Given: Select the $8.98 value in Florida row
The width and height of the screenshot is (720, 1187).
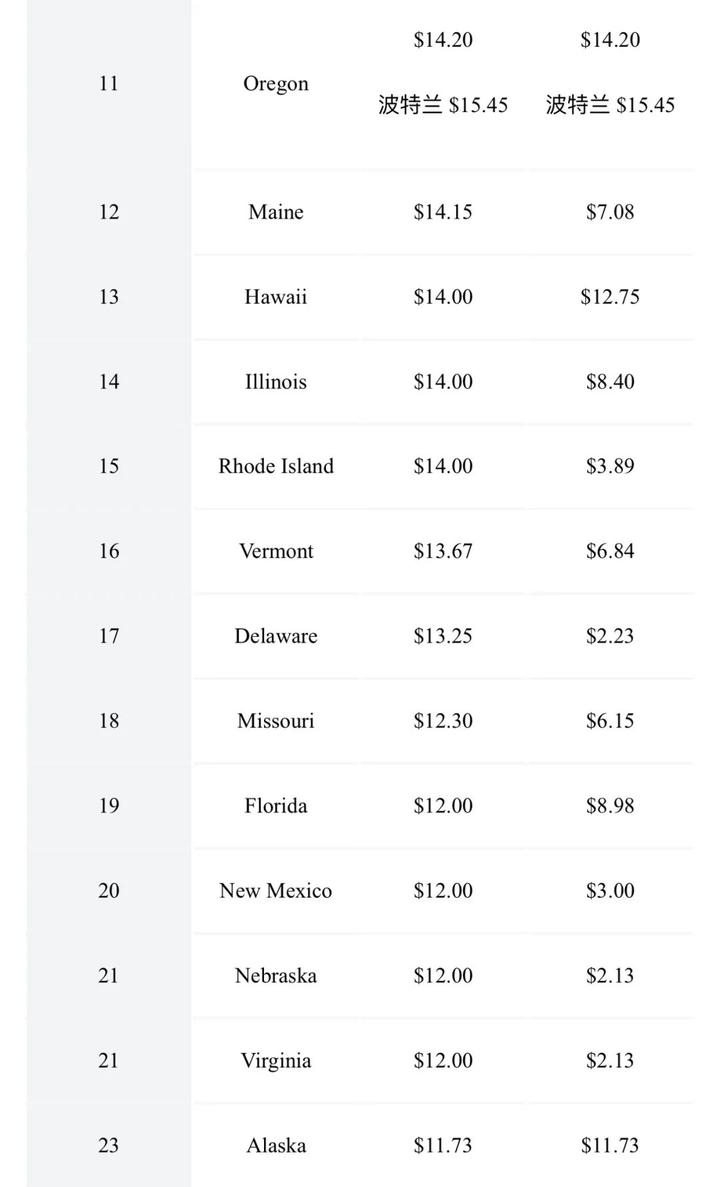Looking at the screenshot, I should (x=610, y=806).
